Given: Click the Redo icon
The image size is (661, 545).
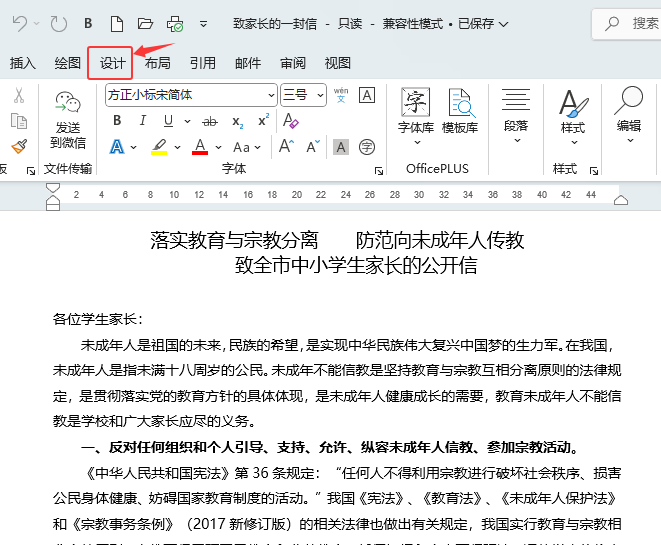Looking at the screenshot, I should [x=59, y=24].
